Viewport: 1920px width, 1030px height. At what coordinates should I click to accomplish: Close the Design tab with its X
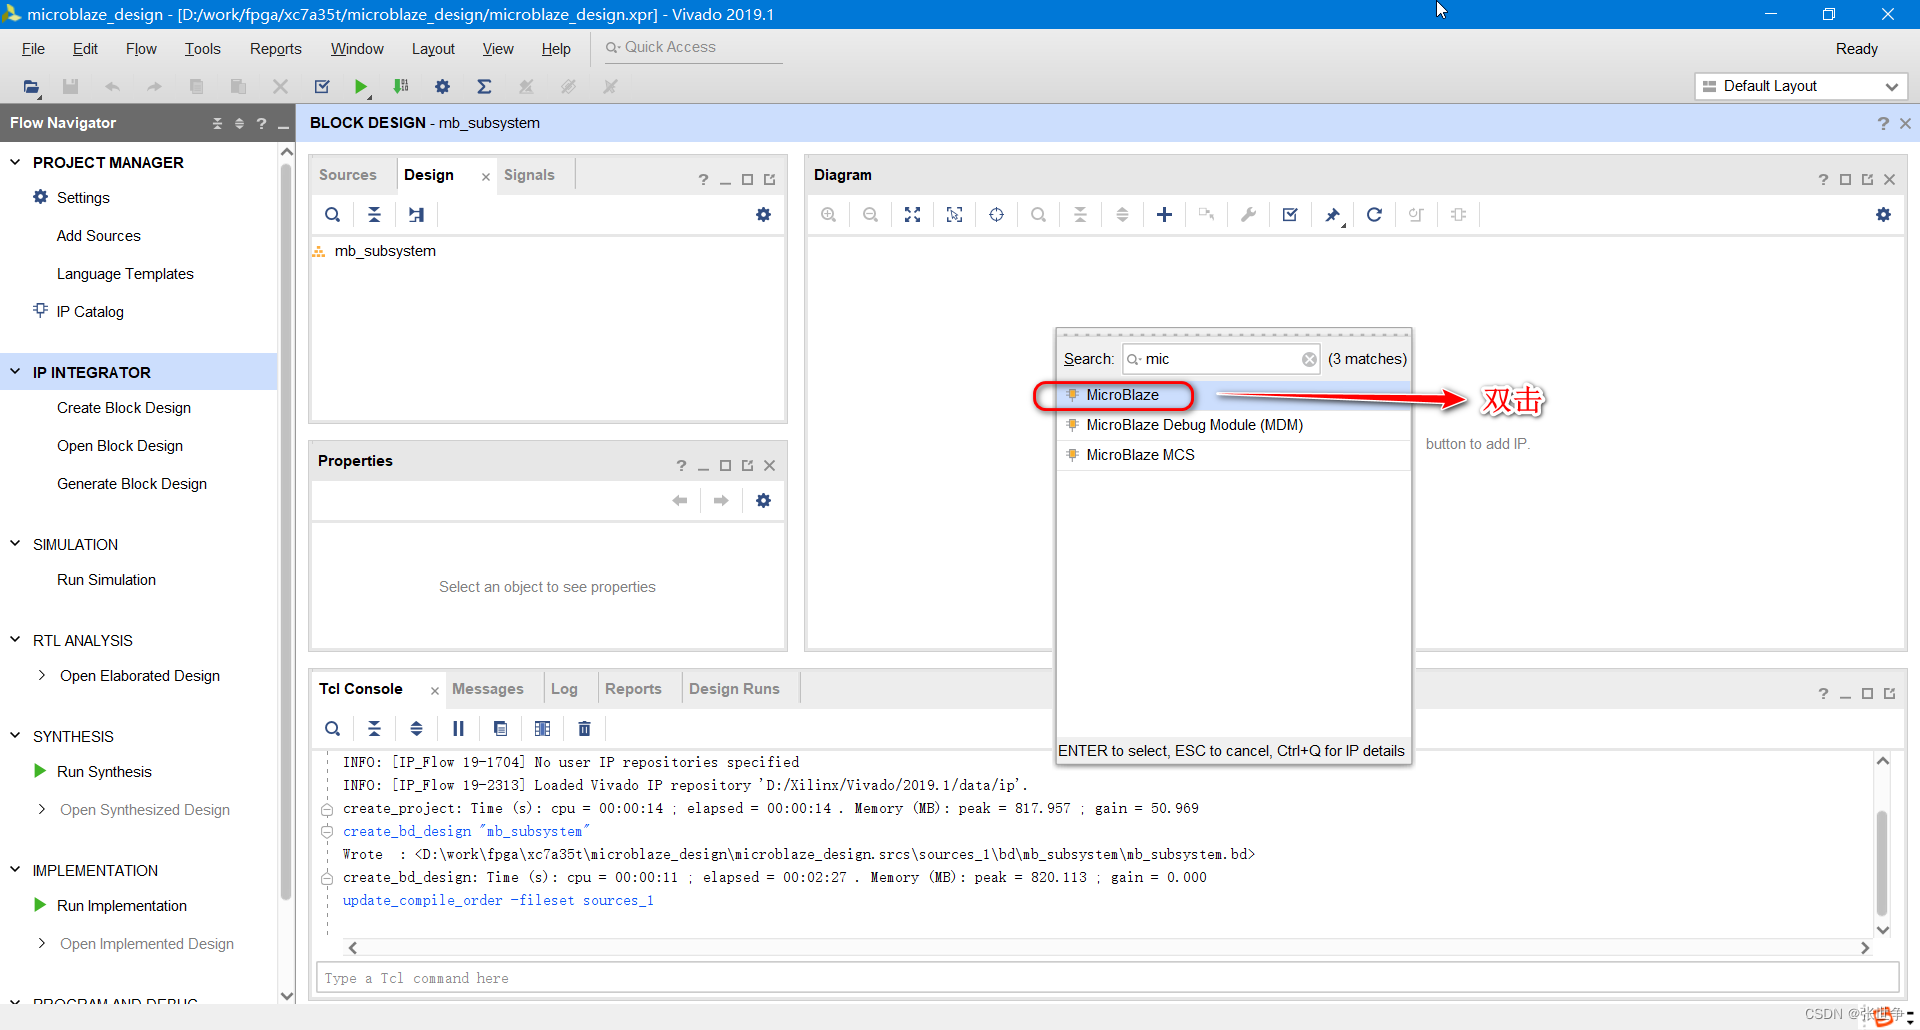pyautogui.click(x=486, y=177)
